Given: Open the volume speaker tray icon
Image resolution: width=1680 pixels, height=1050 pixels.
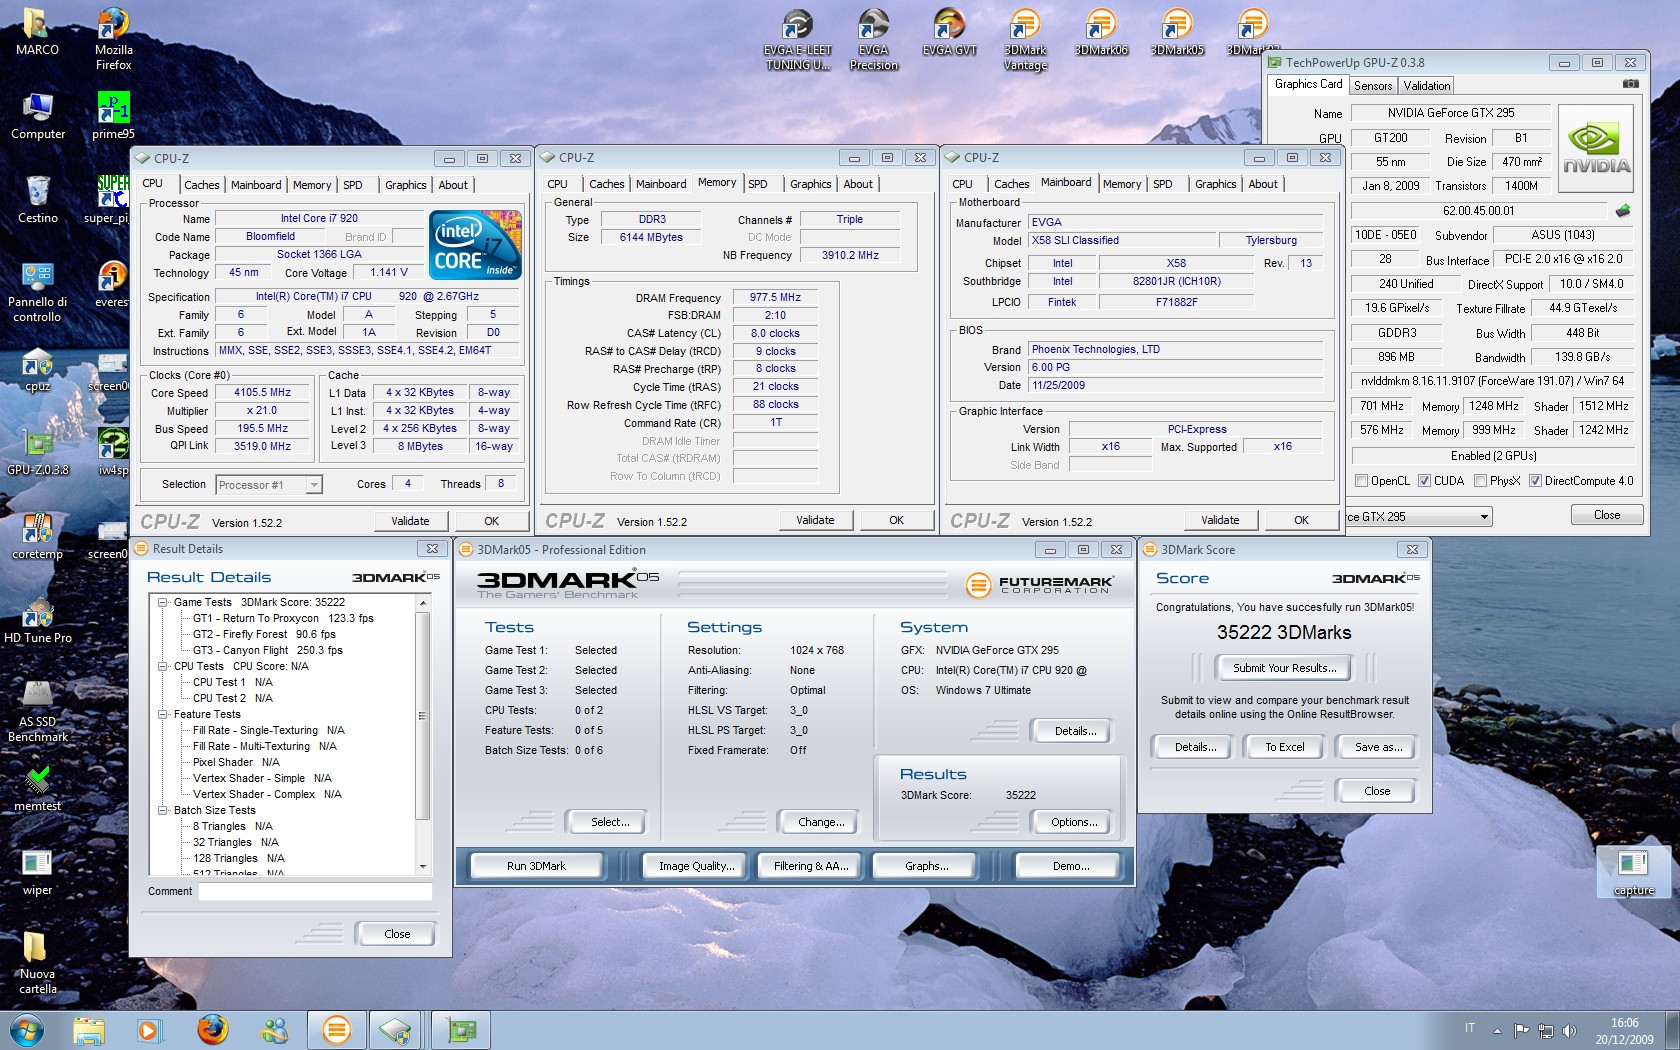Looking at the screenshot, I should click(x=1569, y=1030).
